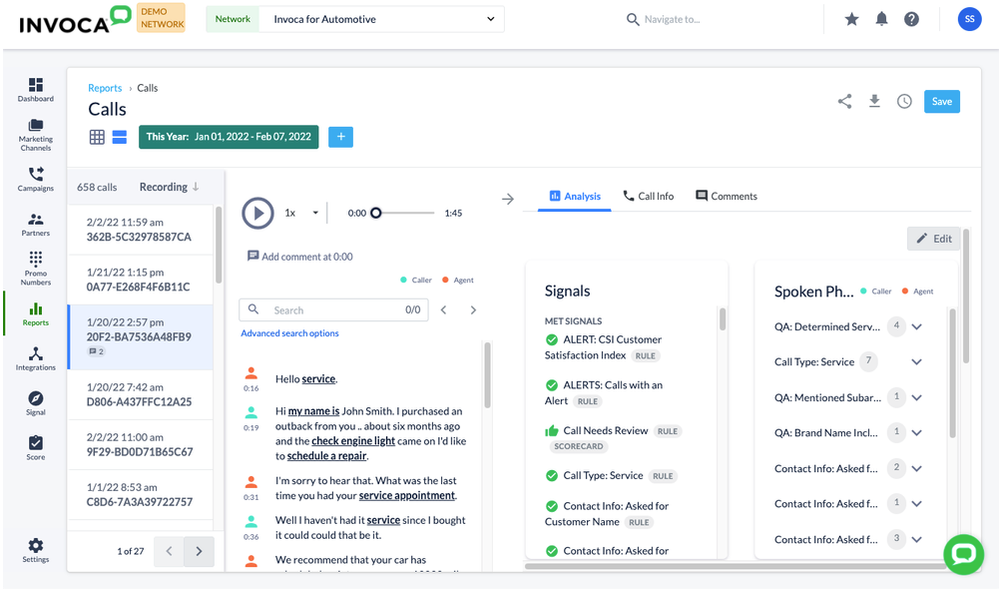
Task: Go to previous search result
Action: click(444, 310)
